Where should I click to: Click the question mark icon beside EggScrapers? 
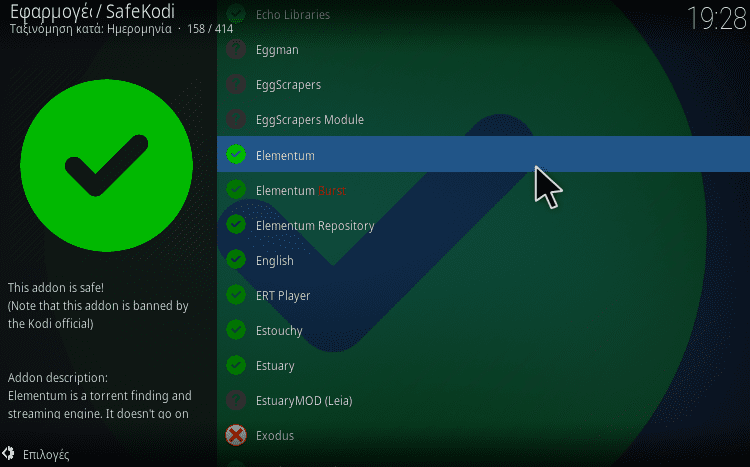pyautogui.click(x=236, y=84)
